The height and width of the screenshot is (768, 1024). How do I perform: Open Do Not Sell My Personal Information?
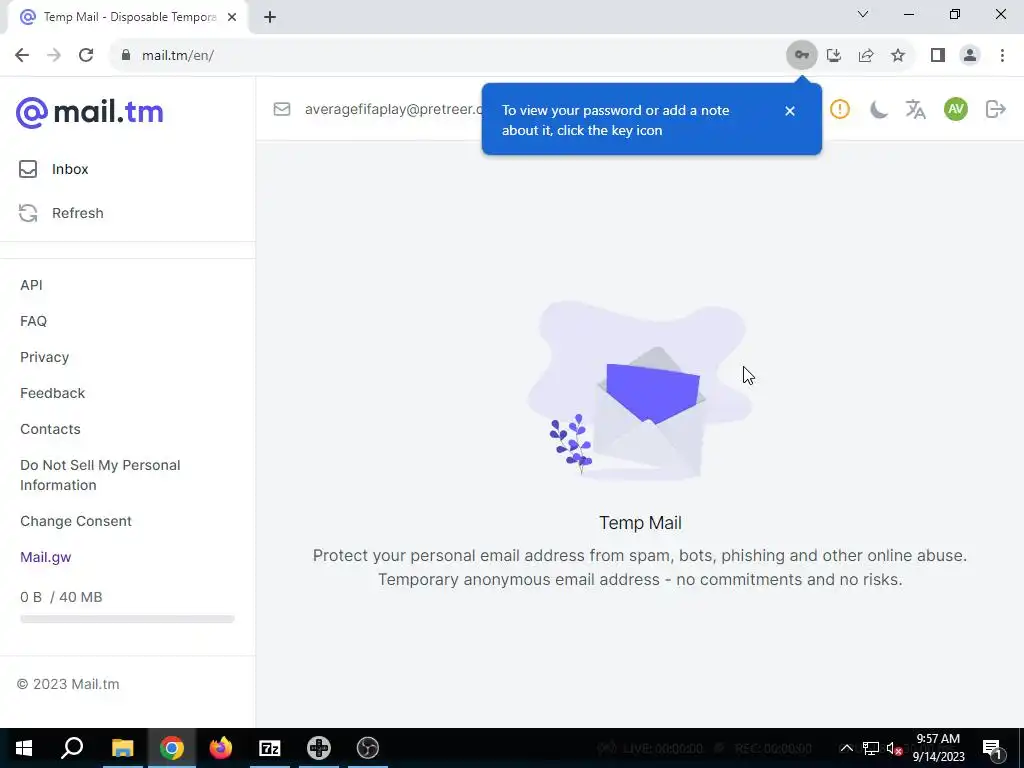[x=100, y=475]
